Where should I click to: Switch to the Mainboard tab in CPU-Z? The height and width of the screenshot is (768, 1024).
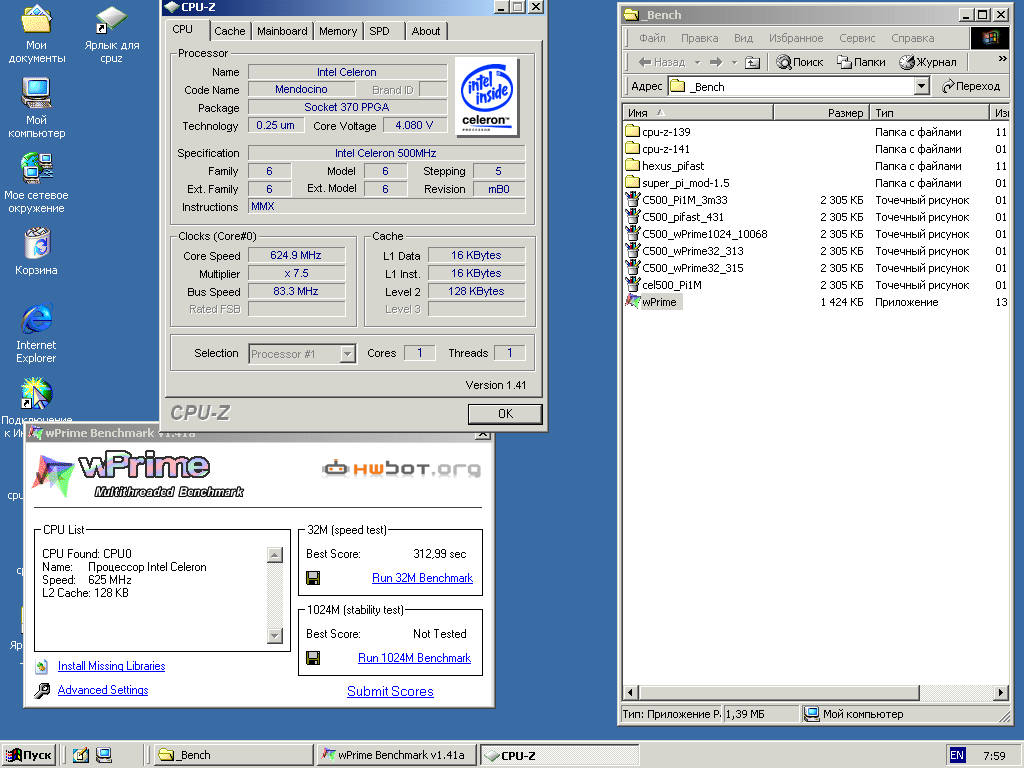[282, 31]
